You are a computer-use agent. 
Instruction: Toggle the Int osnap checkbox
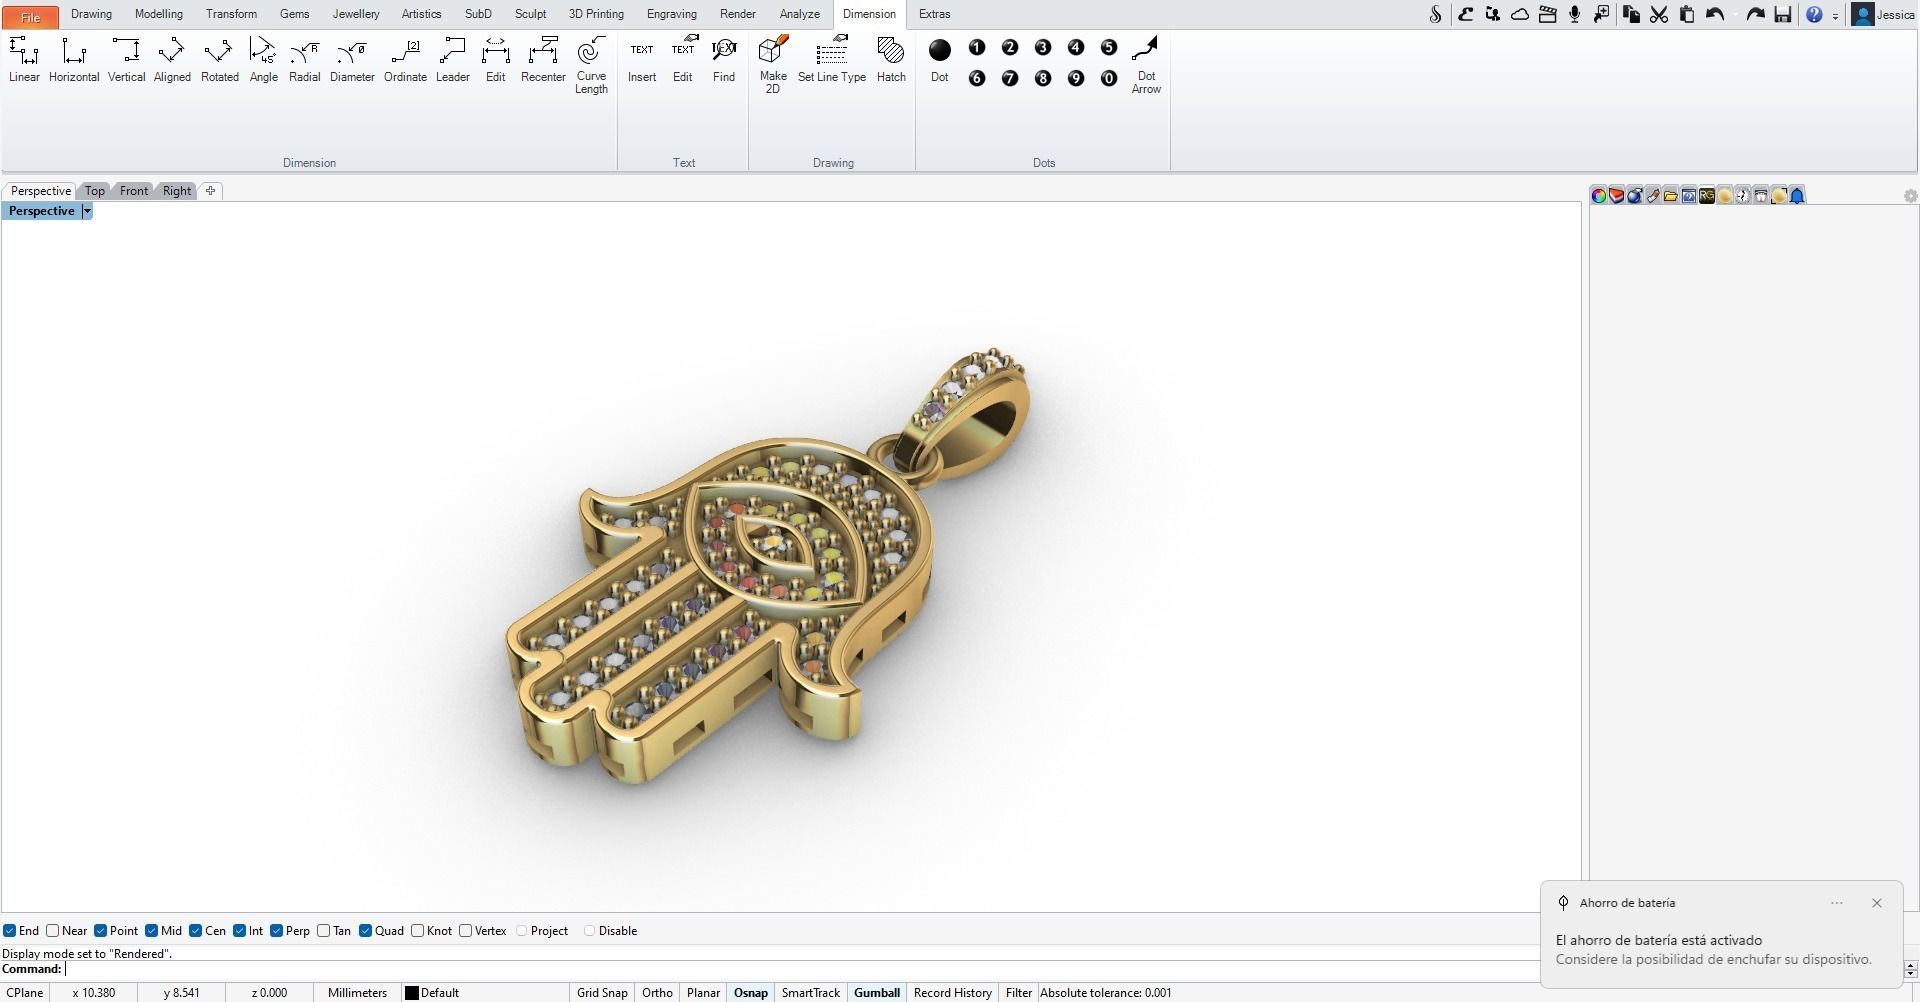240,931
